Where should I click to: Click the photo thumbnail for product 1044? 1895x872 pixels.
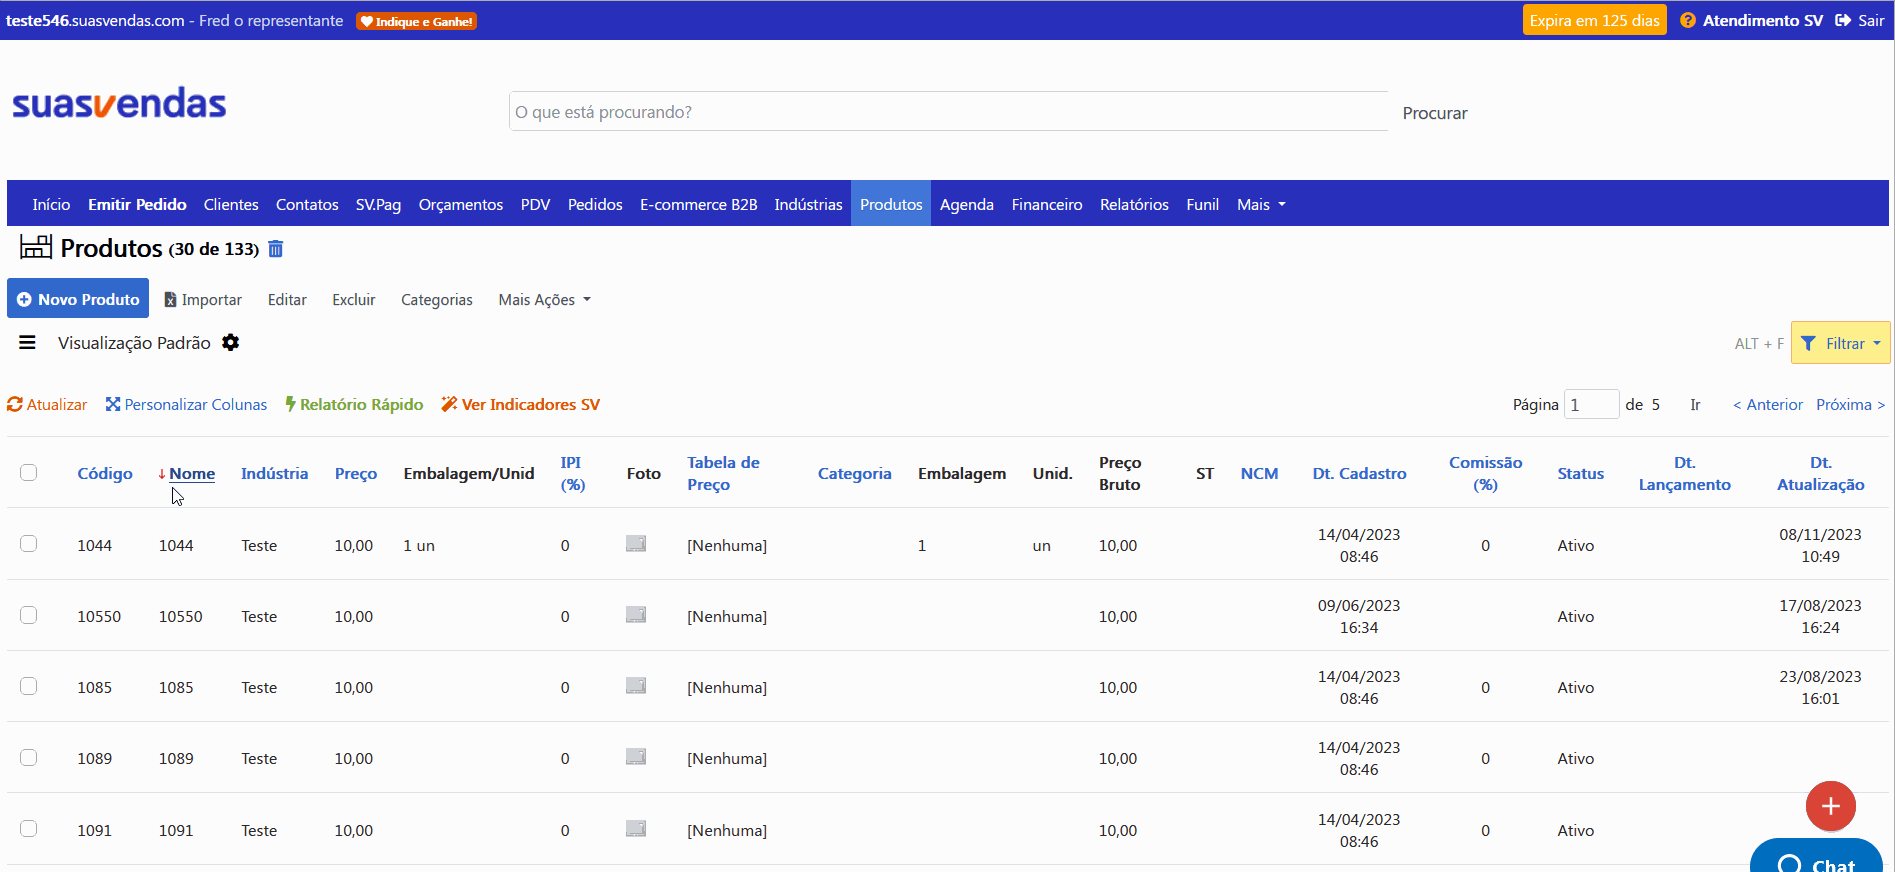coord(636,544)
